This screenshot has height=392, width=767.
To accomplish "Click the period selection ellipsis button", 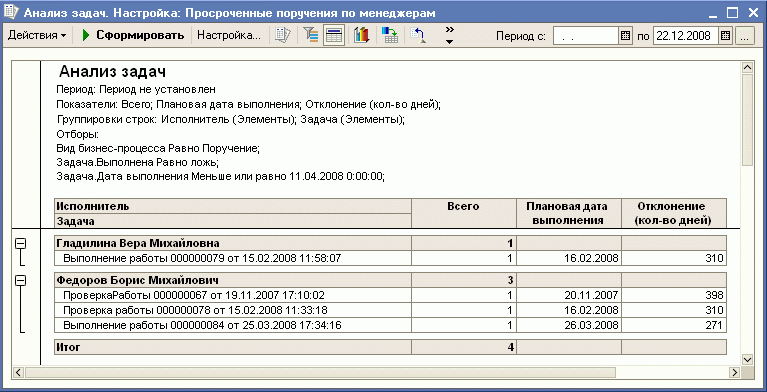I will [x=744, y=36].
